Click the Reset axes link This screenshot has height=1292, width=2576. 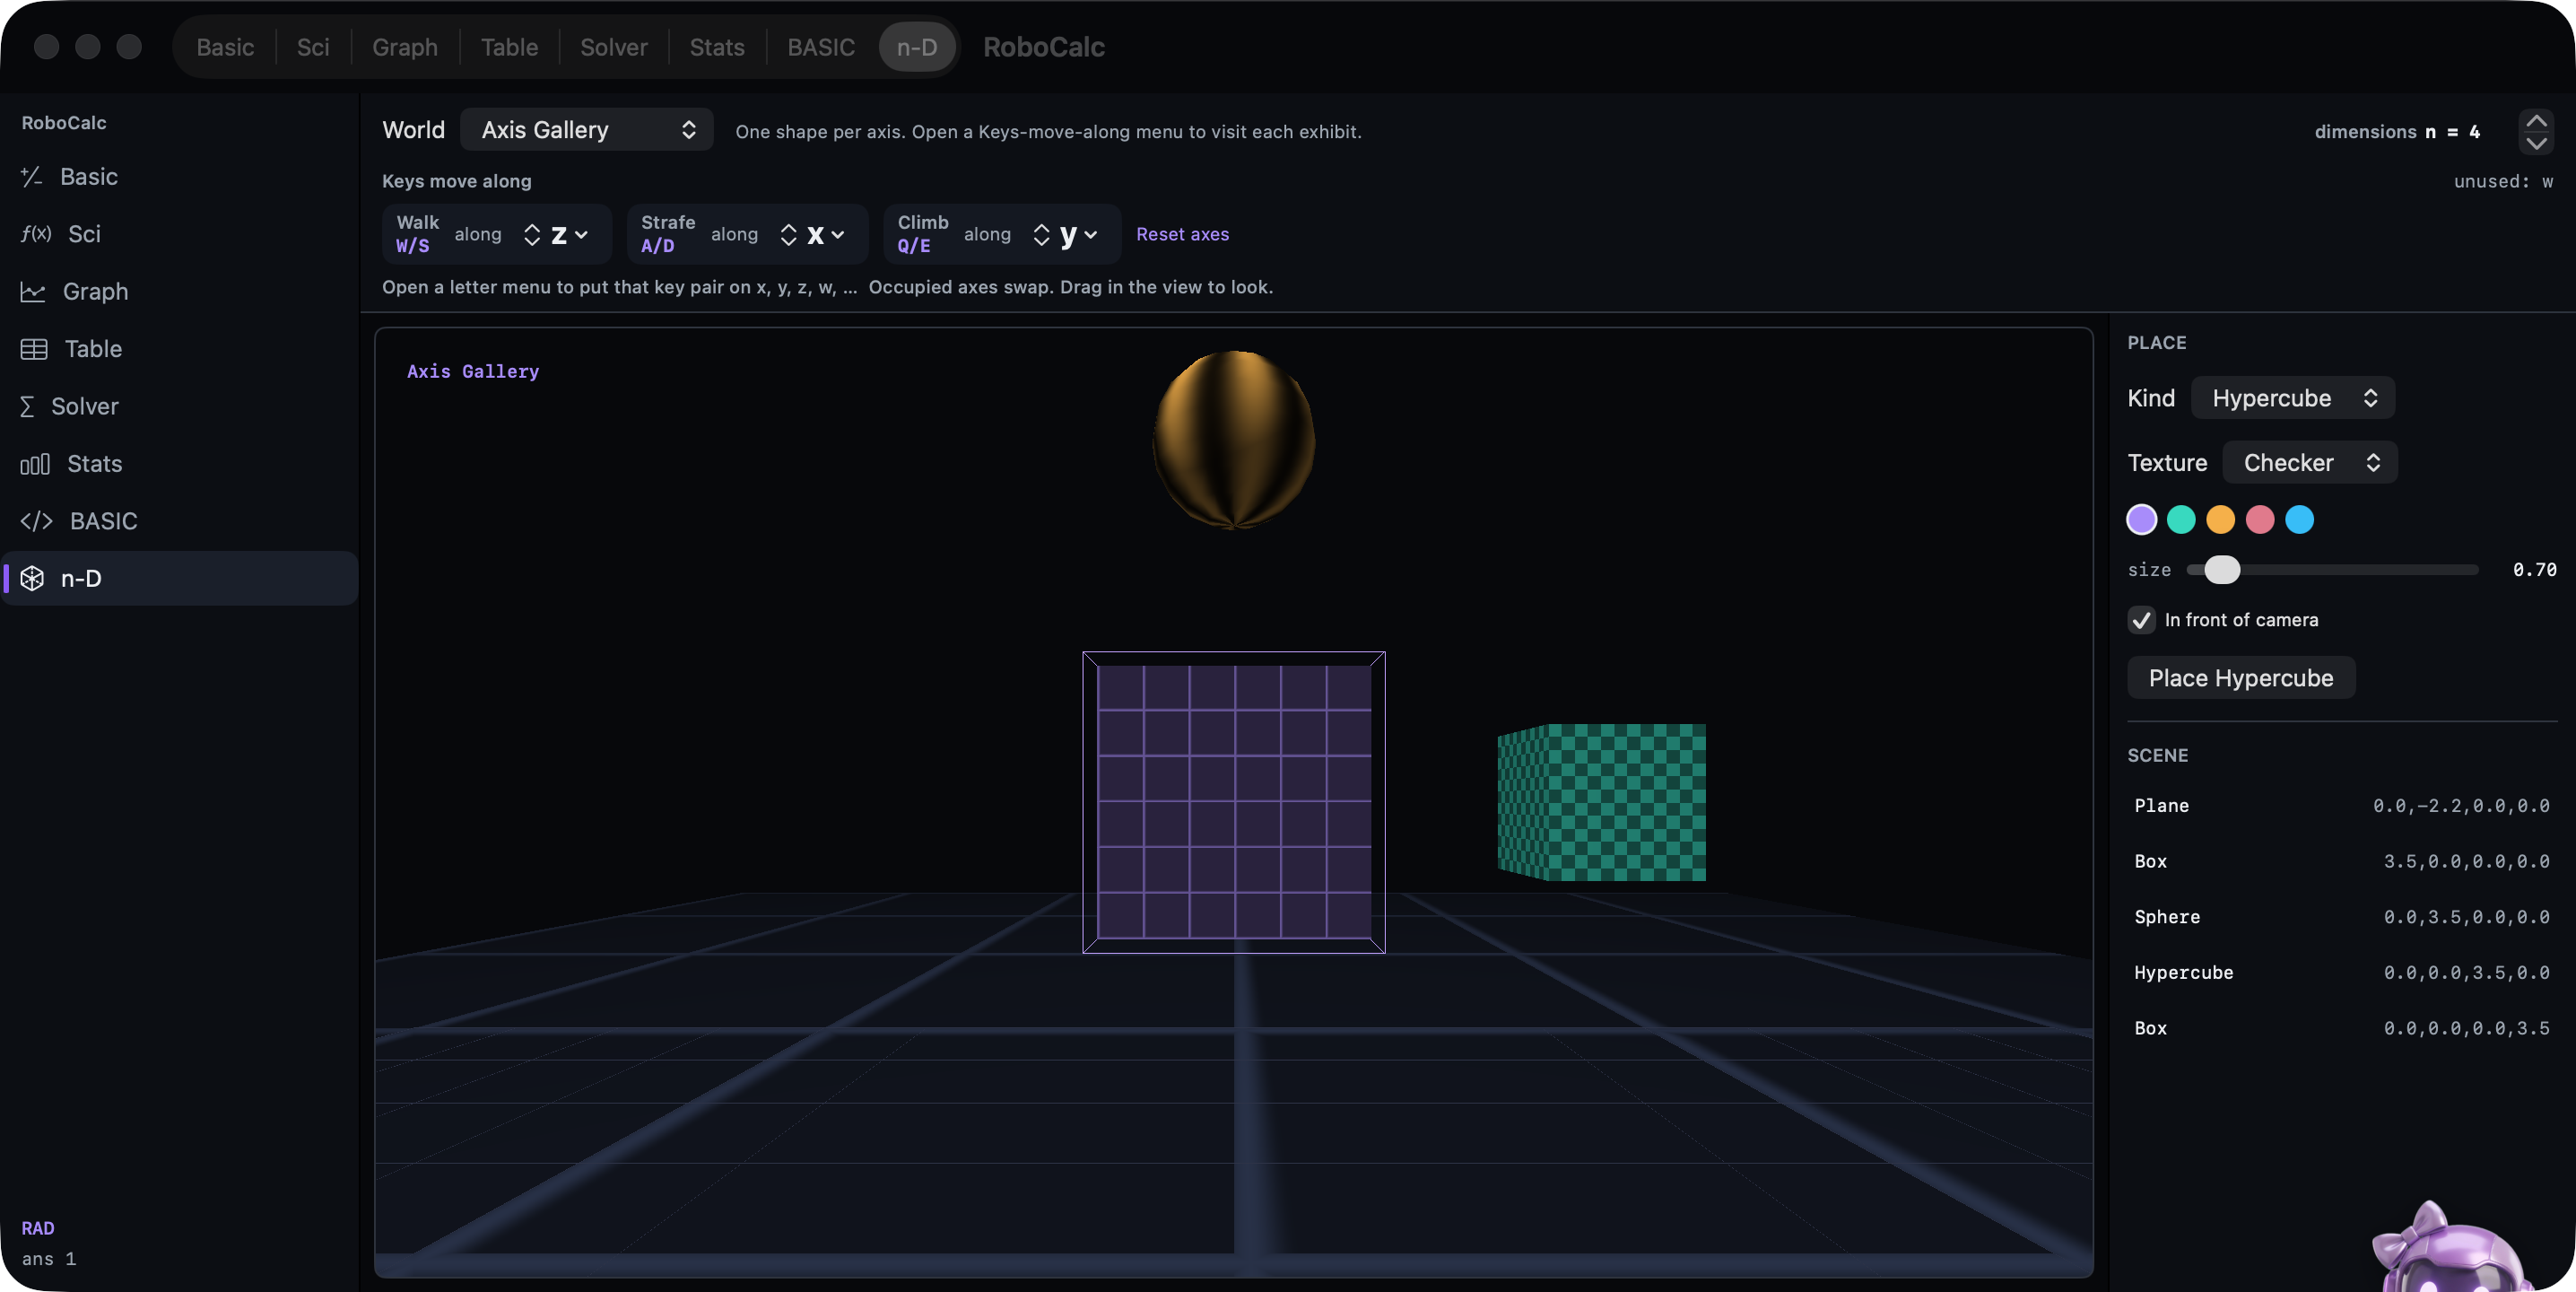point(1182,234)
